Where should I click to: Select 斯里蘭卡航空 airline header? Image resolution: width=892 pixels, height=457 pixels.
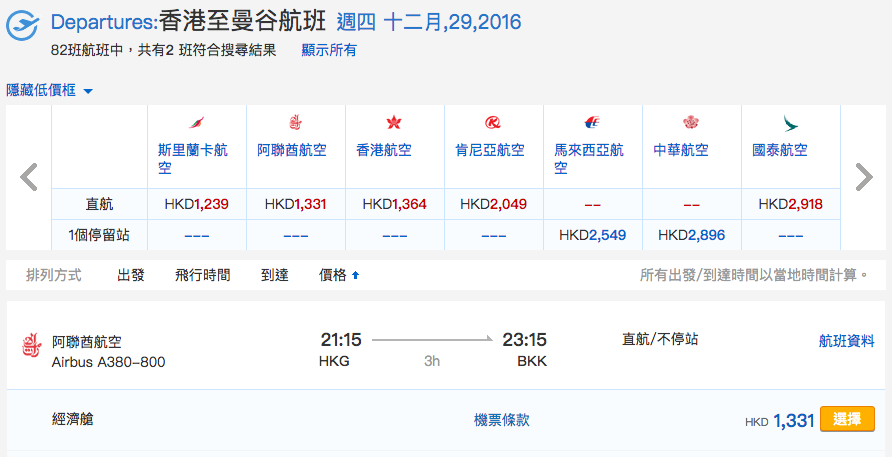[193, 159]
